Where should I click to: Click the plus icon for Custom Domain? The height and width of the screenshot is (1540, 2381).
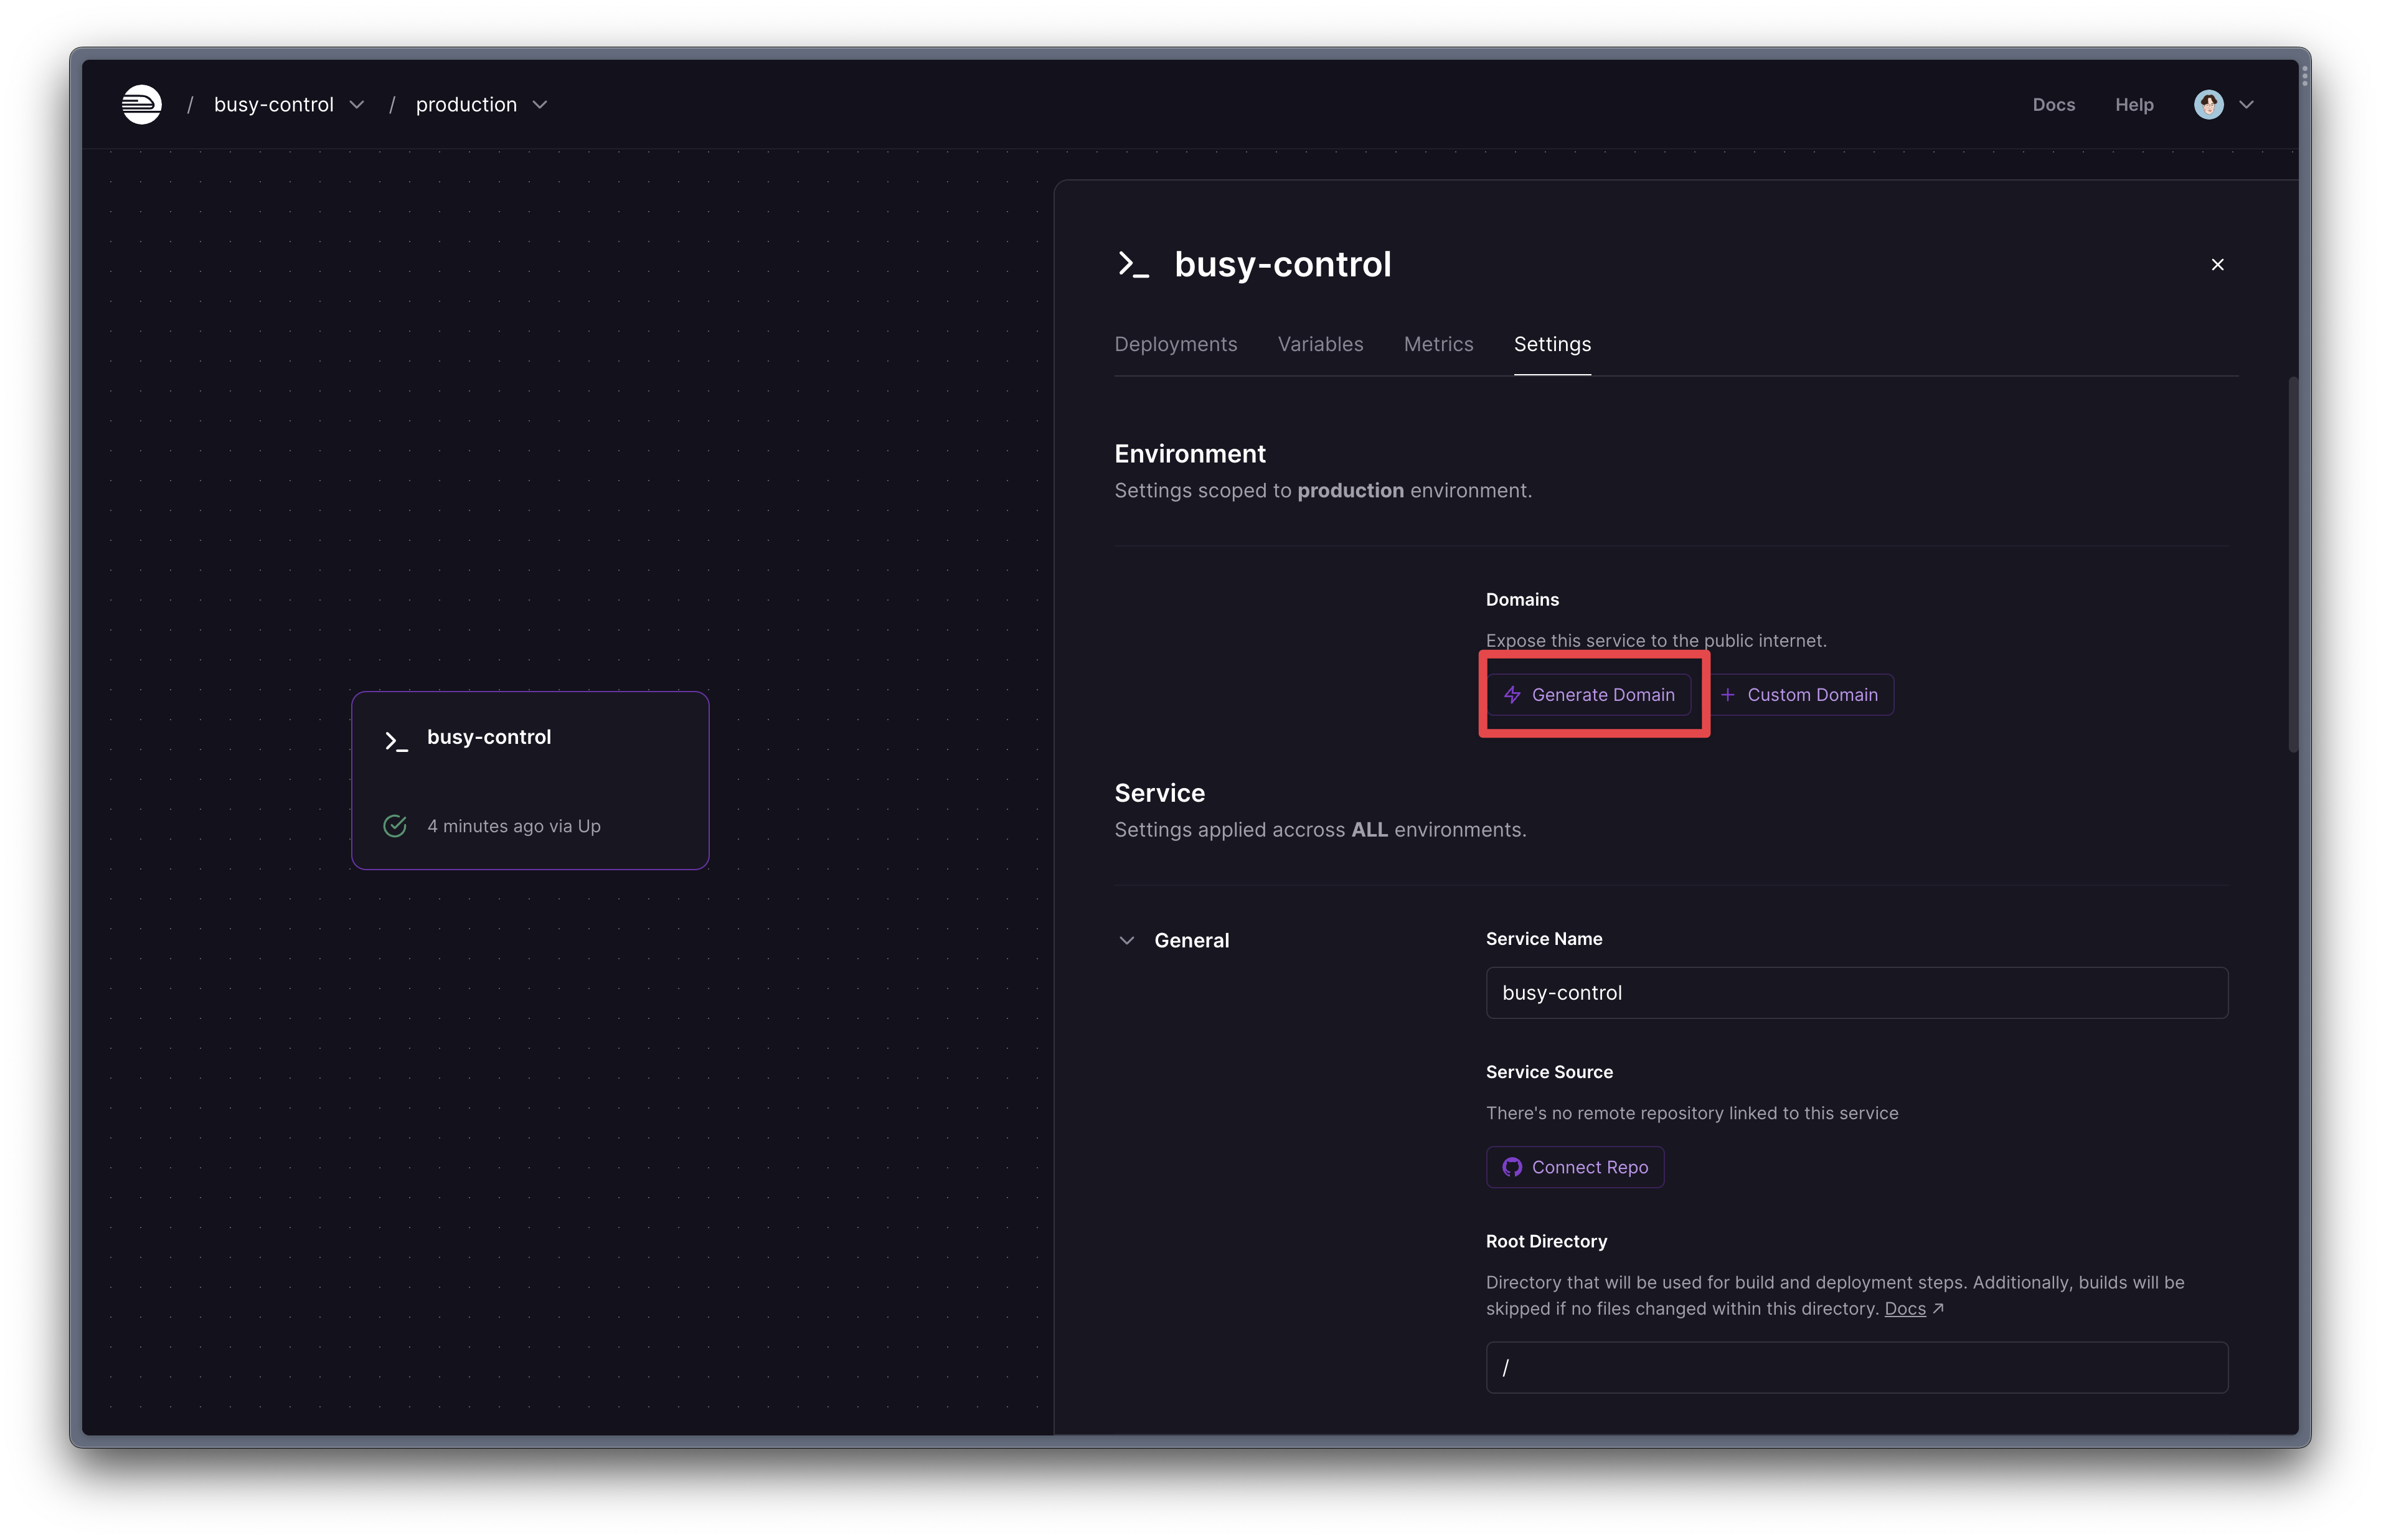[x=1727, y=695]
